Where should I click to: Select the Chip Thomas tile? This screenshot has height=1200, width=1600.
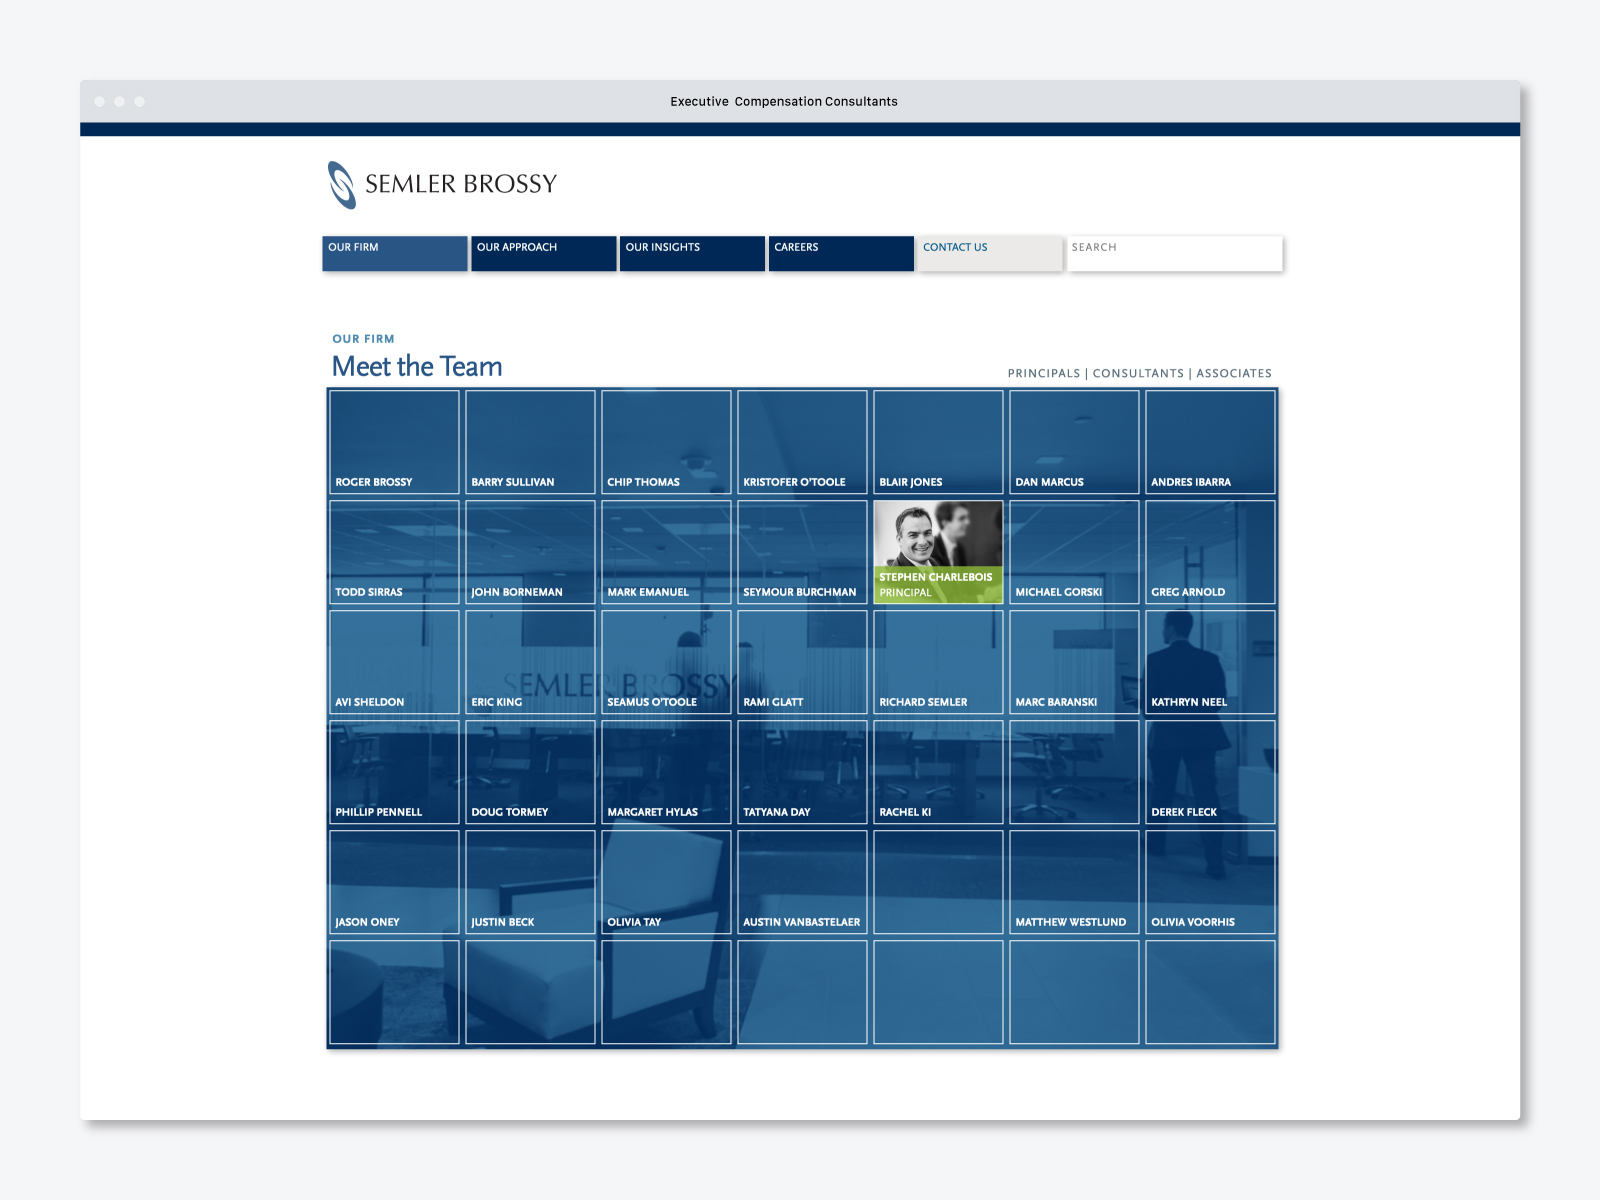(x=666, y=442)
